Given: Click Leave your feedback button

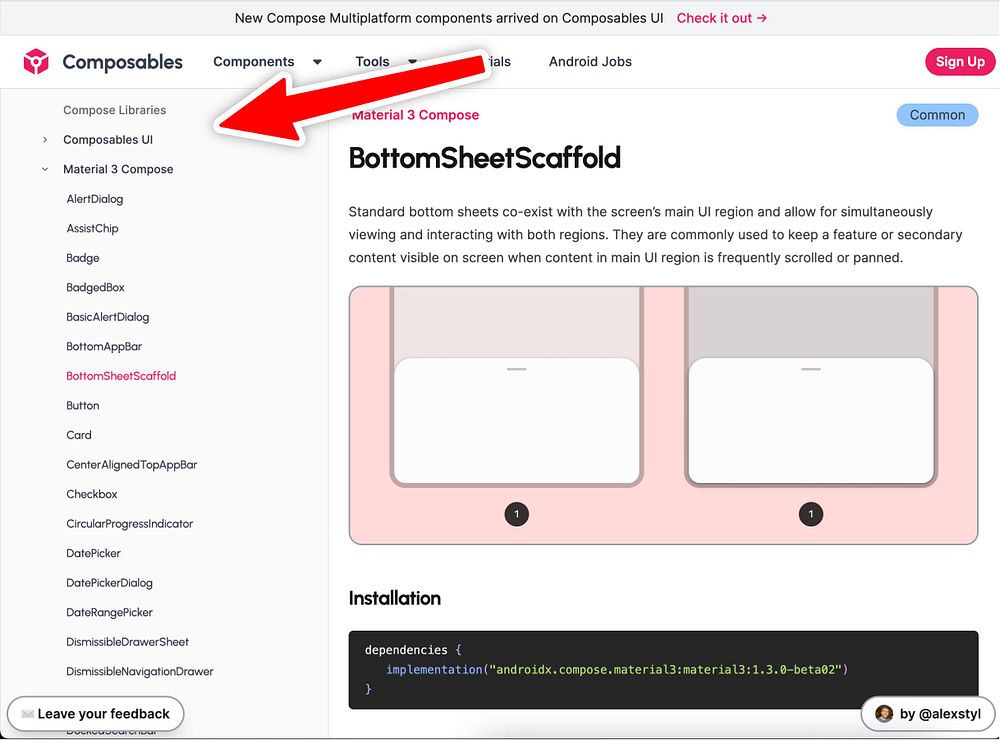Looking at the screenshot, I should click(96, 714).
